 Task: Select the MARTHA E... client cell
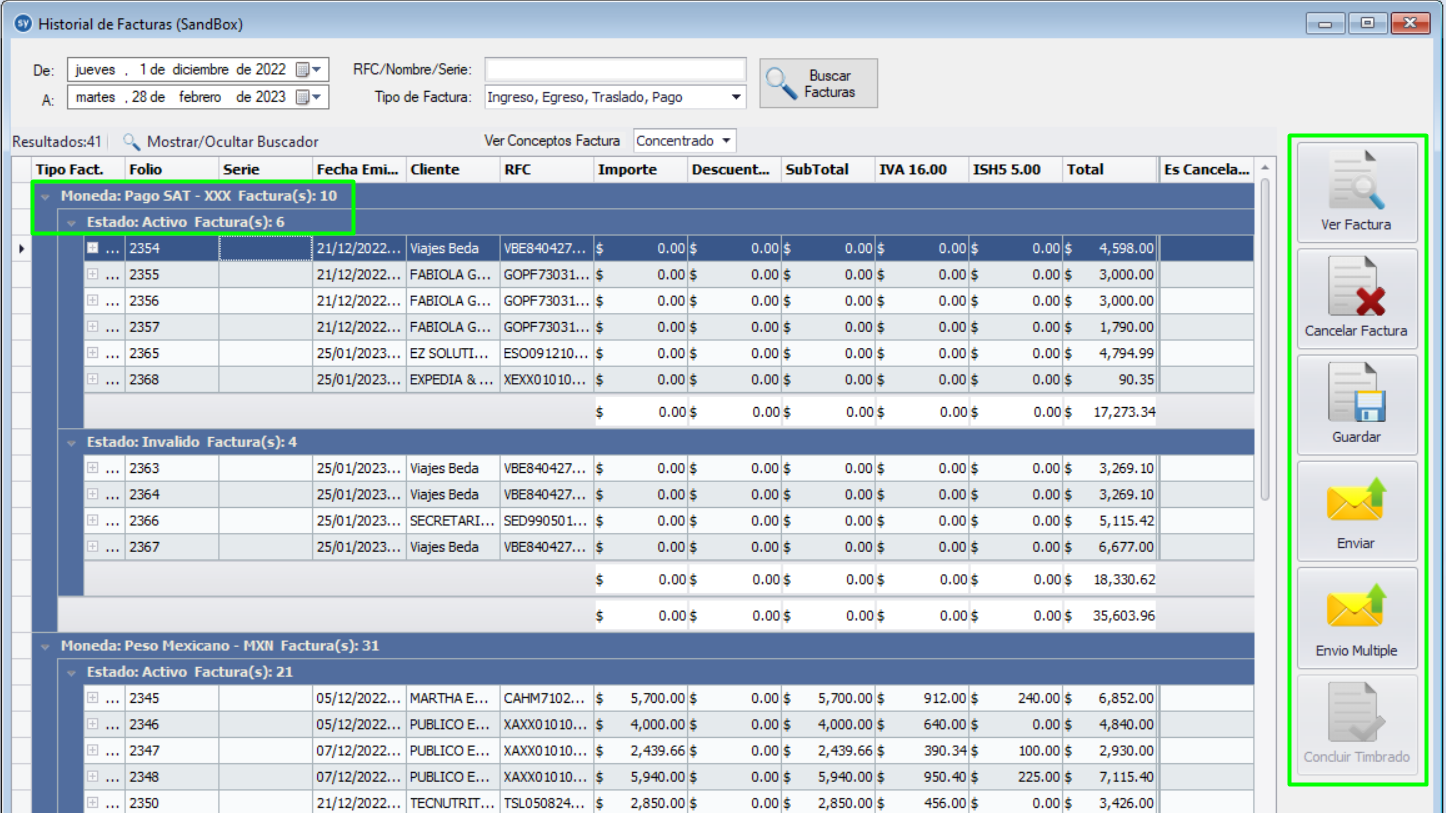click(453, 698)
